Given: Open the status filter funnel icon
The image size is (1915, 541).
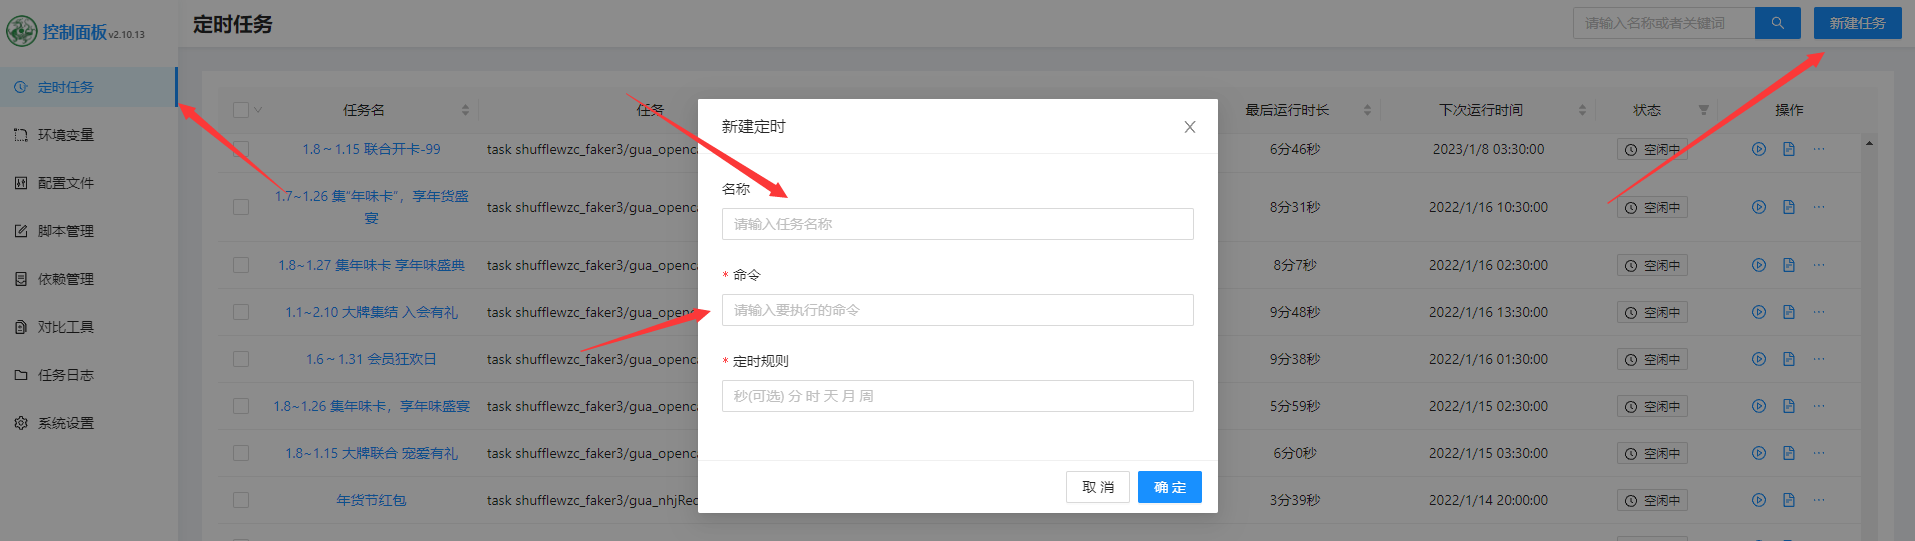Looking at the screenshot, I should pyautogui.click(x=1703, y=110).
